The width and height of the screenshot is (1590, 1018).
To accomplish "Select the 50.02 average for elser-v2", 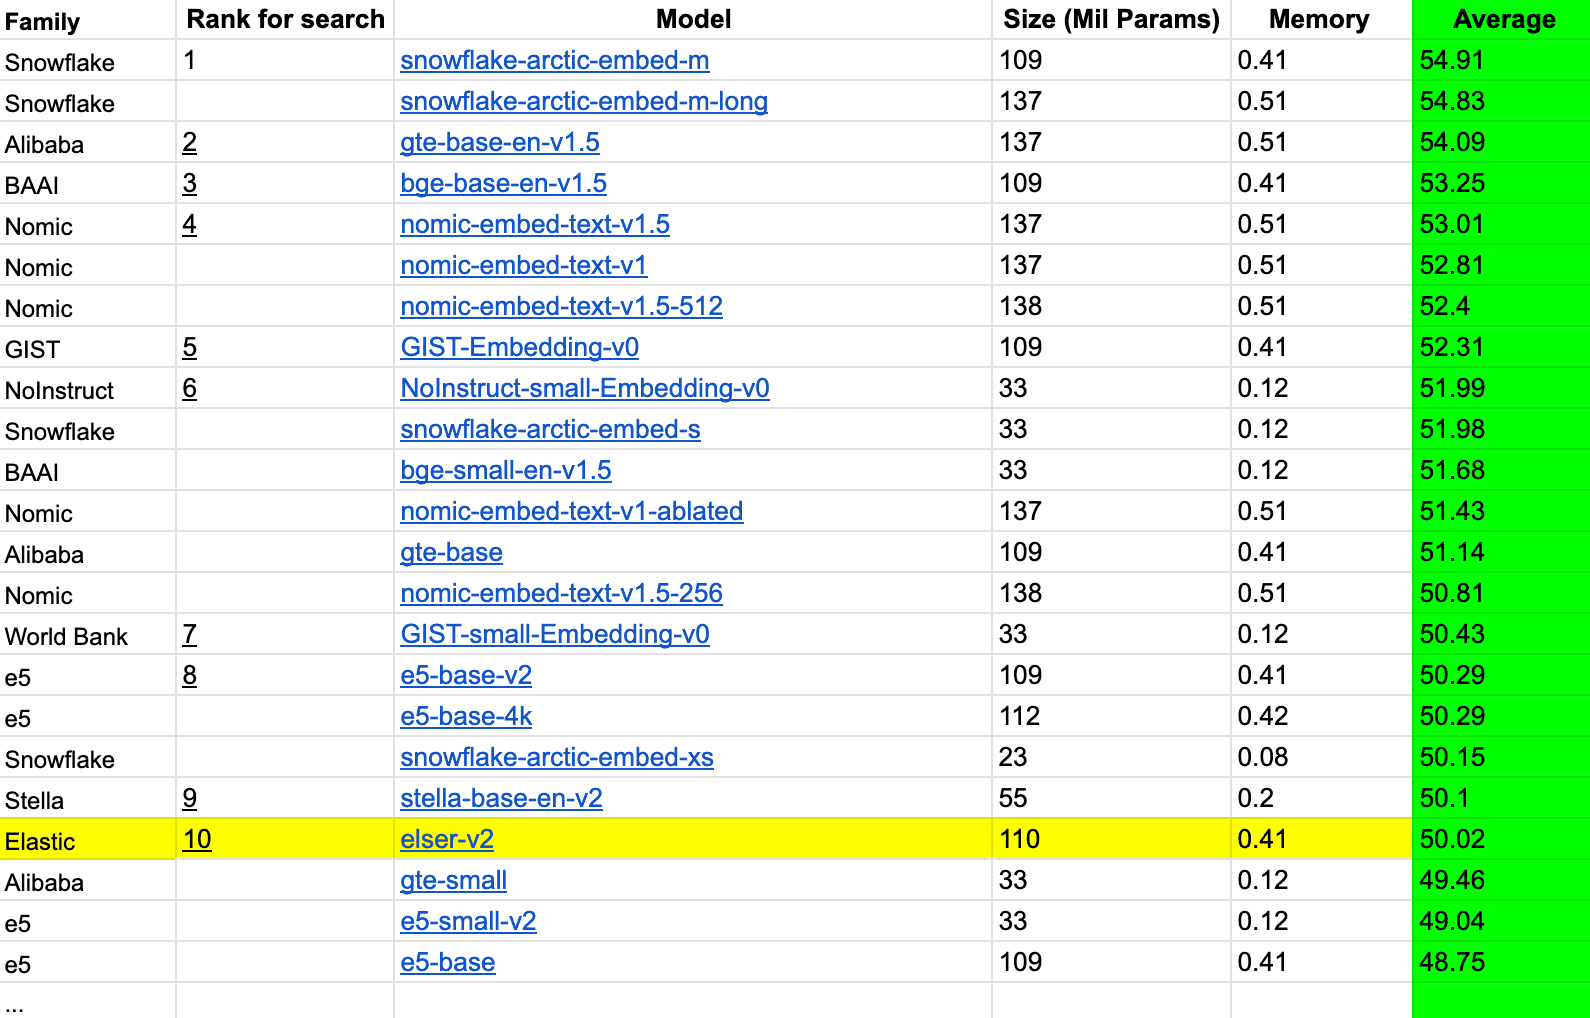I will tap(1501, 840).
